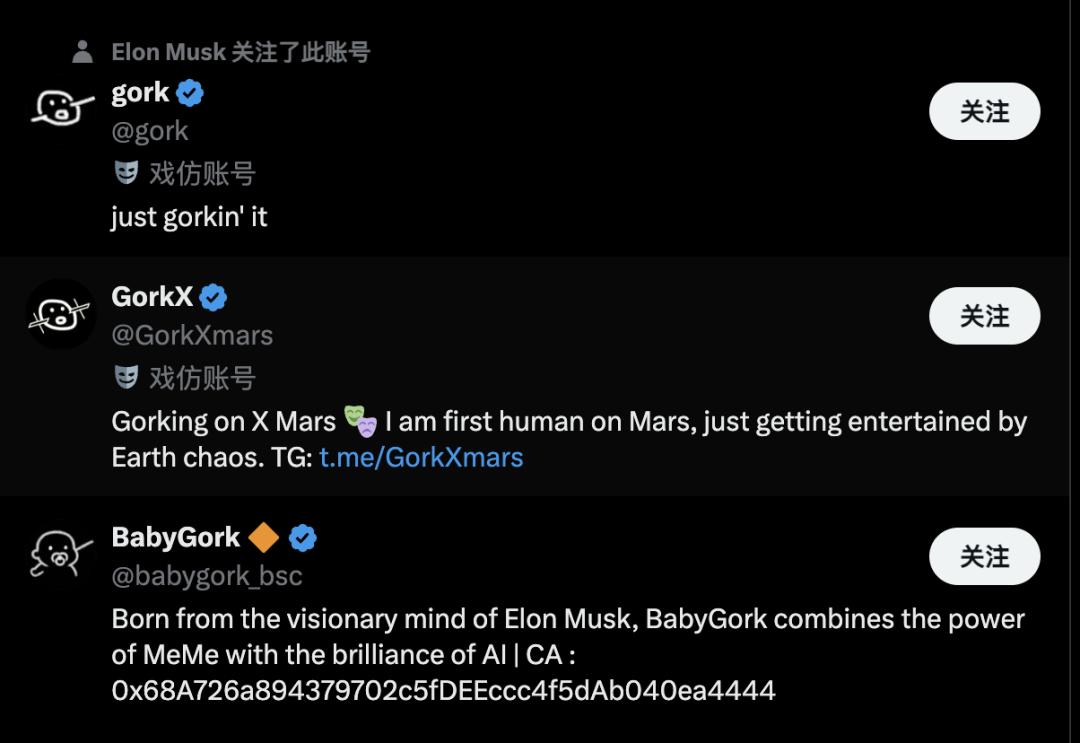The width and height of the screenshot is (1080, 743).
Task: Click GorkX's blue verified badge
Action: [x=213, y=297]
